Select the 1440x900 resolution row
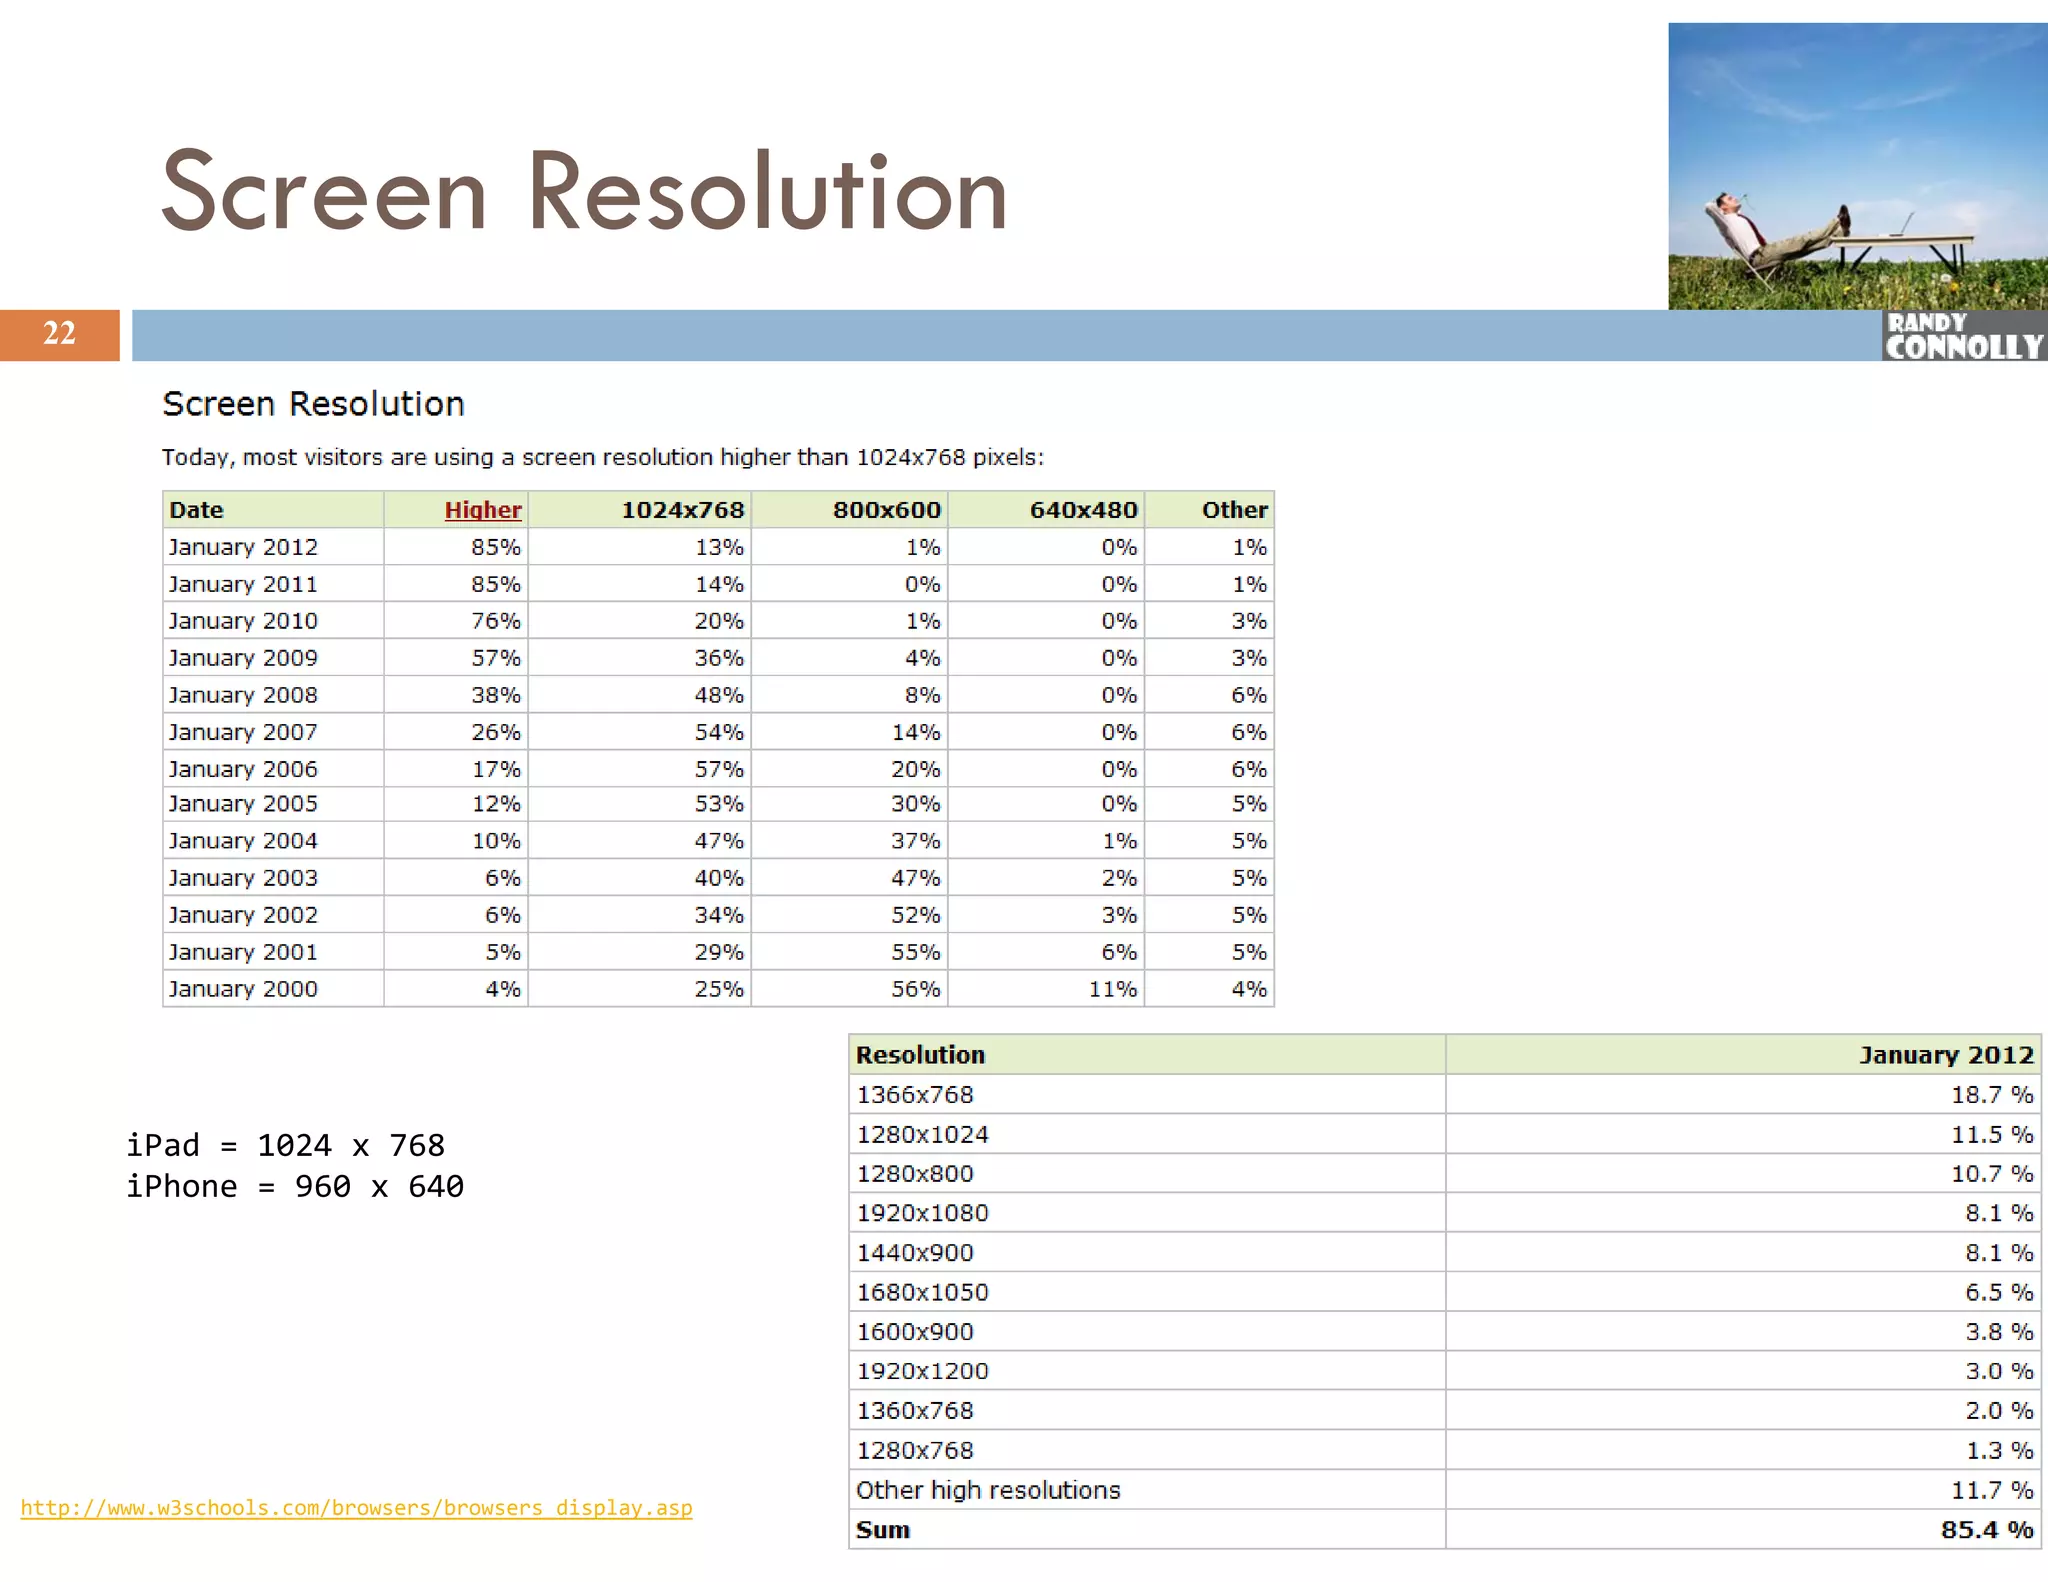This screenshot has height=1582, width=2048. coord(1445,1253)
